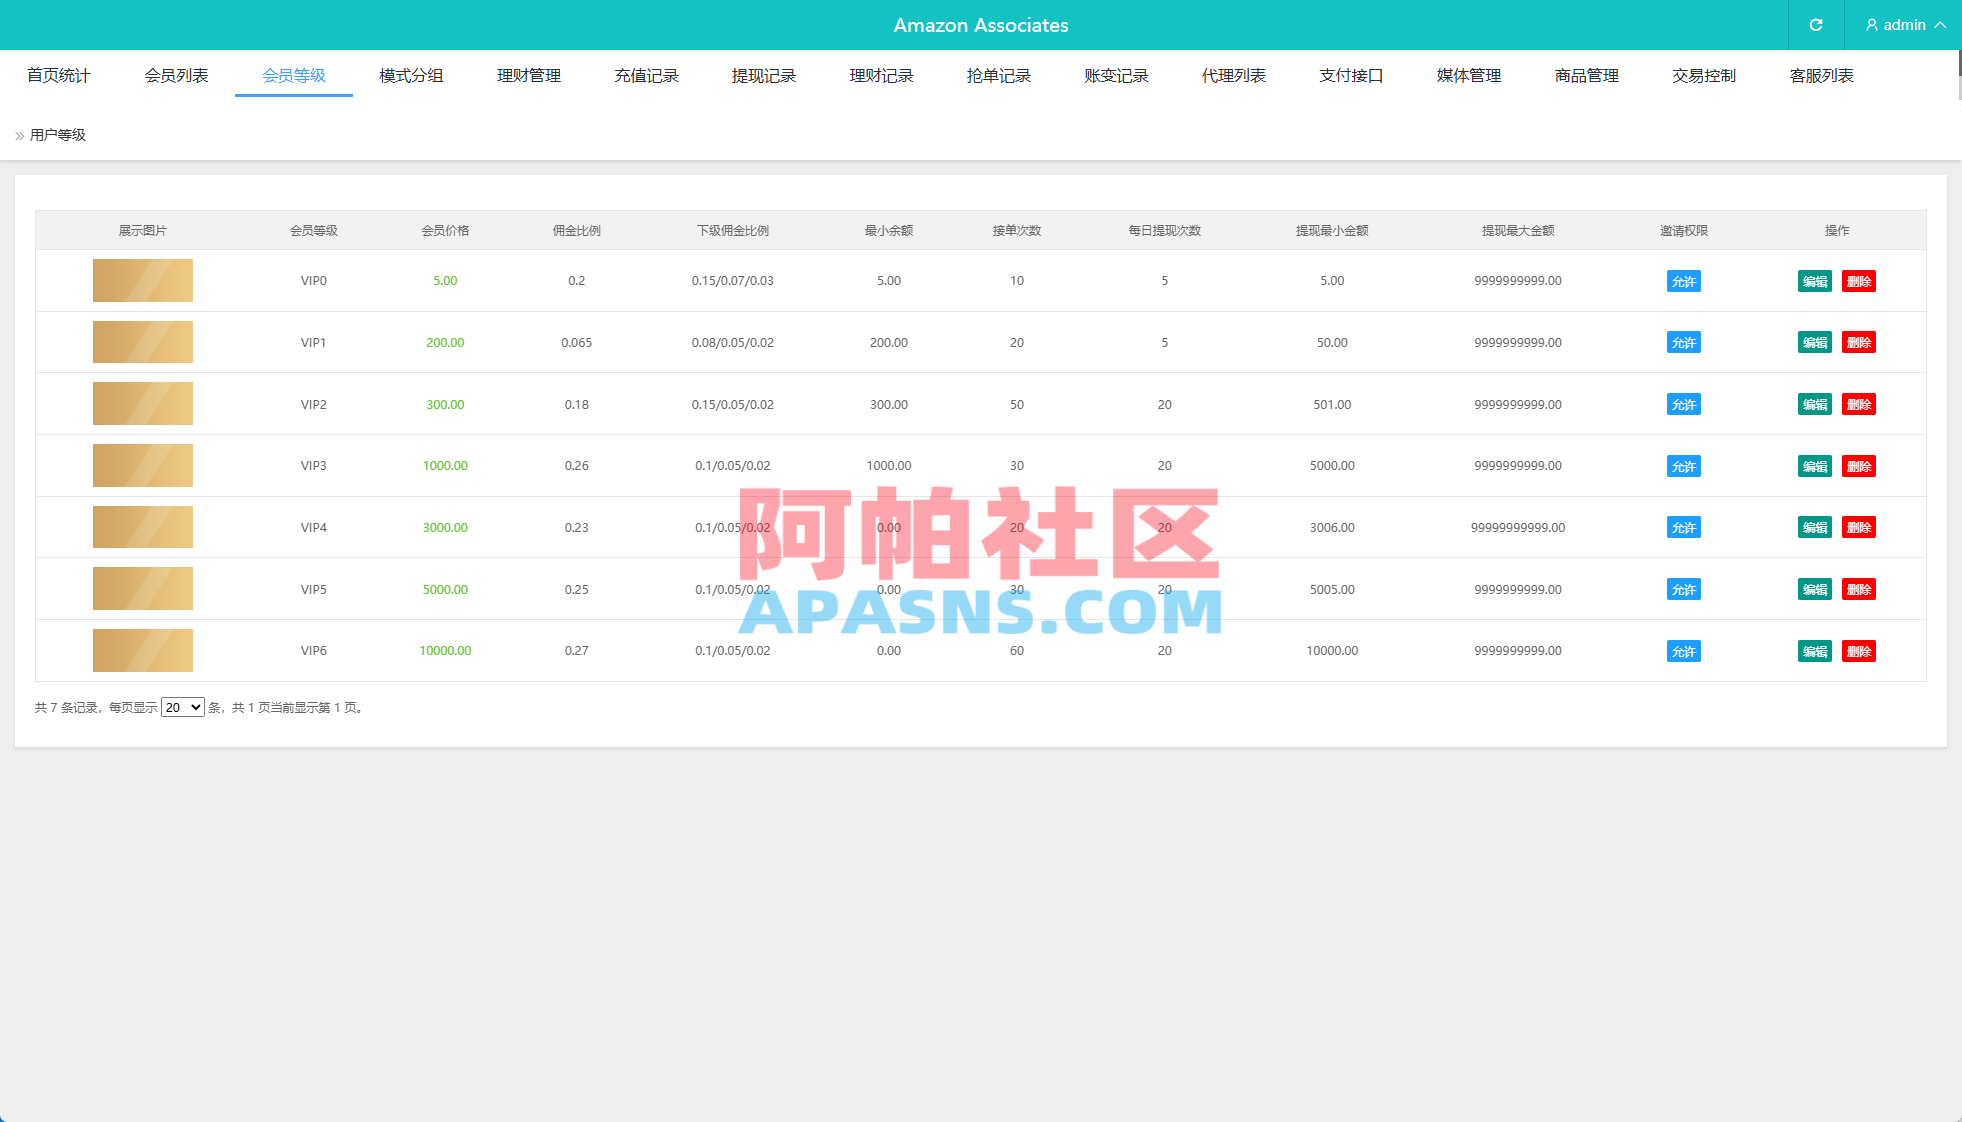
Task: Expand the admin menu in top right corner
Action: coord(1905,25)
